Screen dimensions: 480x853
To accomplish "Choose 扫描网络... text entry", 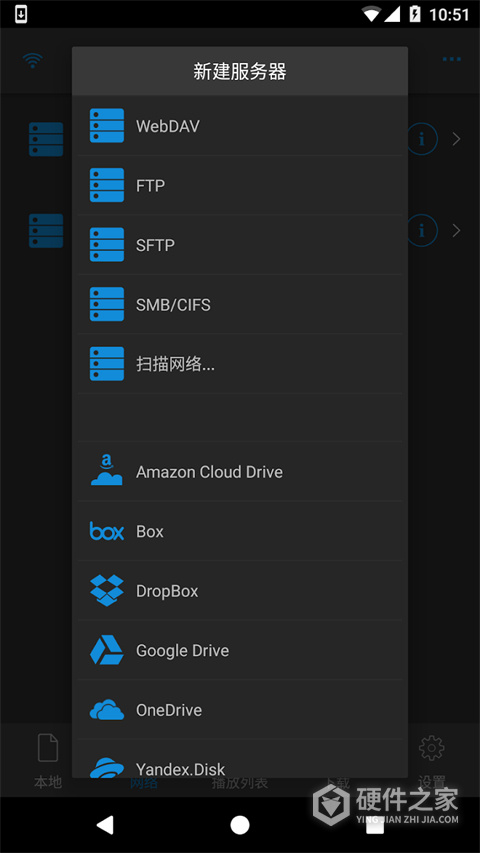I will 175,364.
